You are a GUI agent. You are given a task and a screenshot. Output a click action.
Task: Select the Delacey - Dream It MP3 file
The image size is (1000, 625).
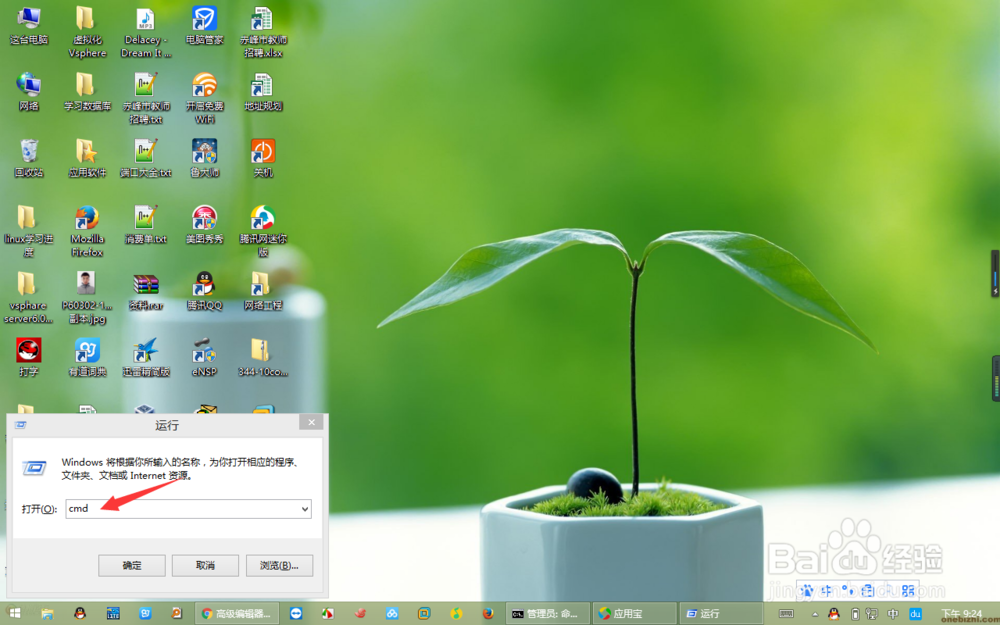coord(146,33)
